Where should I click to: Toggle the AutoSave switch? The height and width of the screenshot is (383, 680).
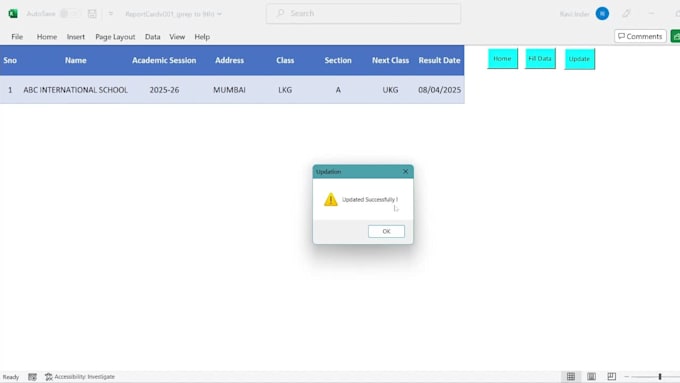tap(69, 13)
